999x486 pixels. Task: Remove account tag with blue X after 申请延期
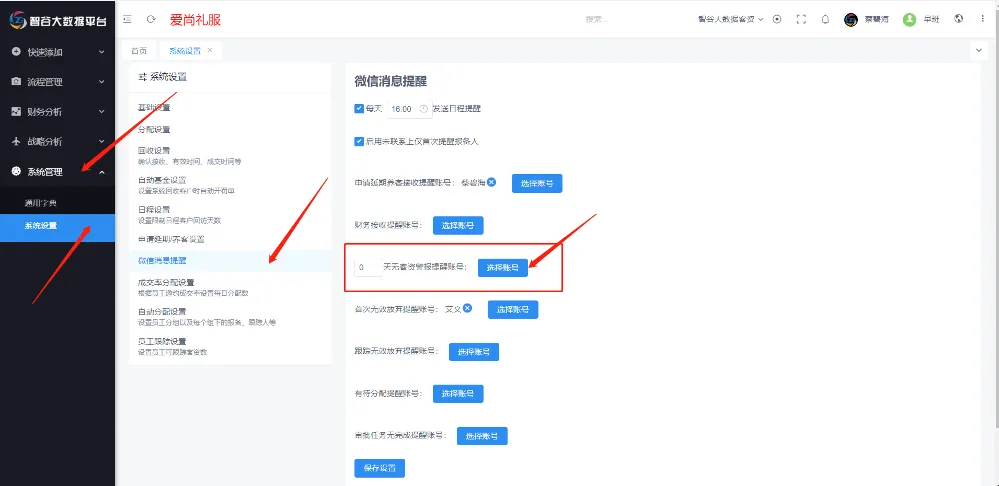[x=492, y=182]
